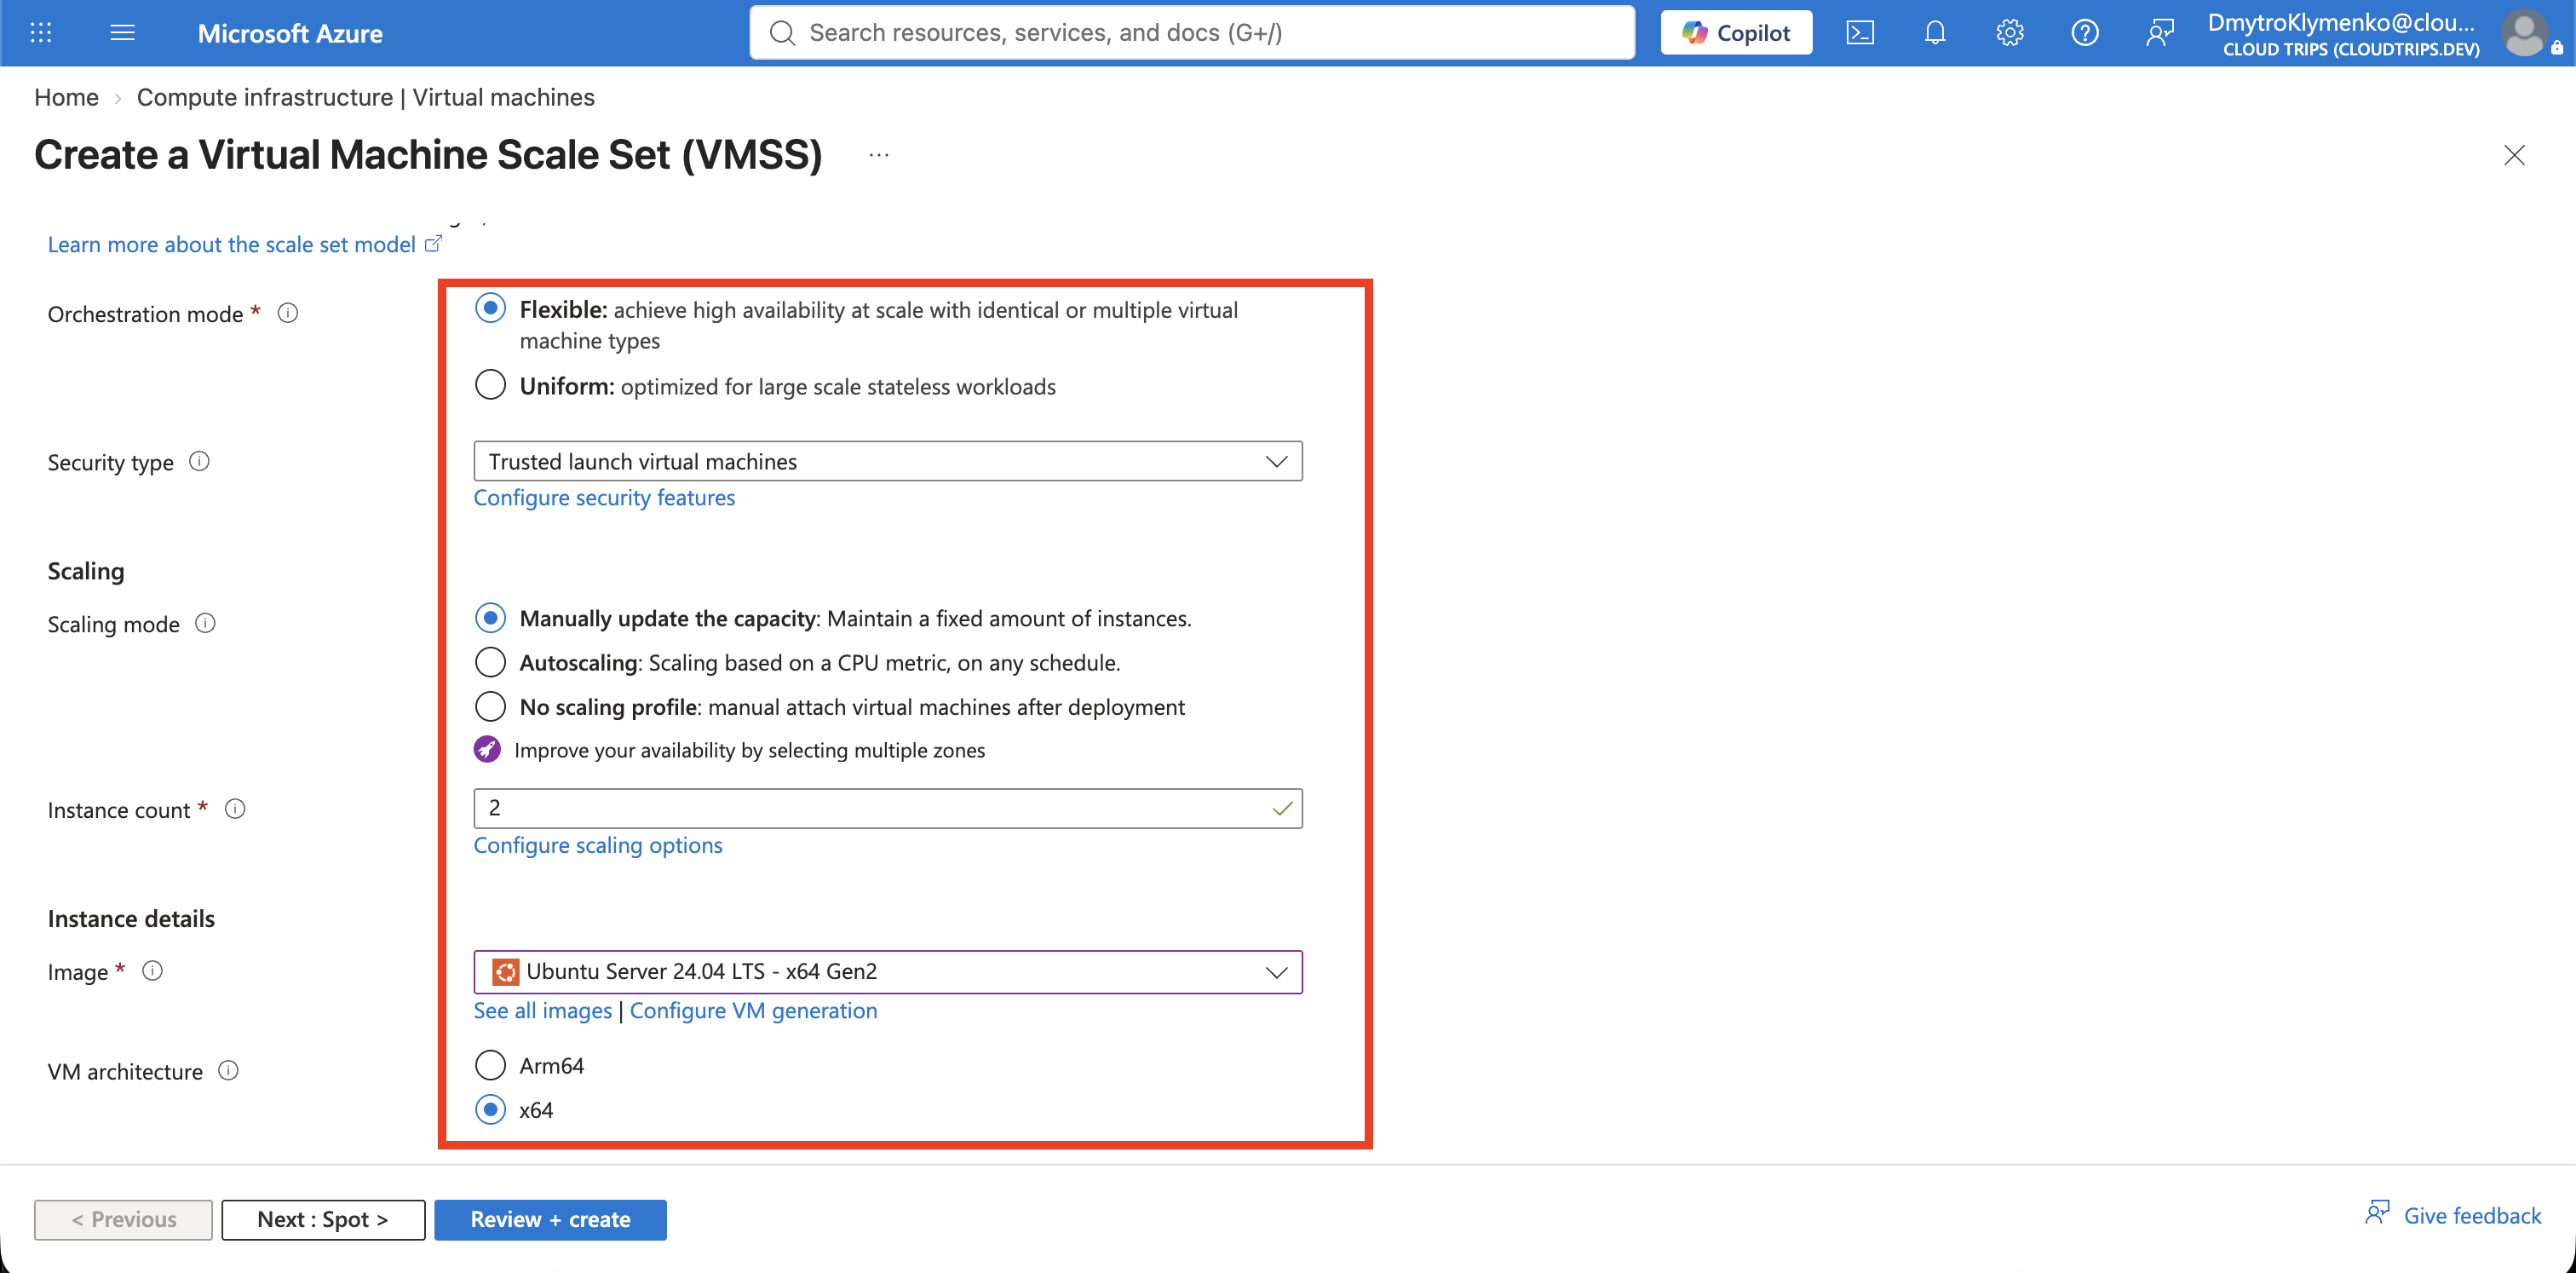Focus the search resources box
2576x1273 pixels.
[1192, 33]
